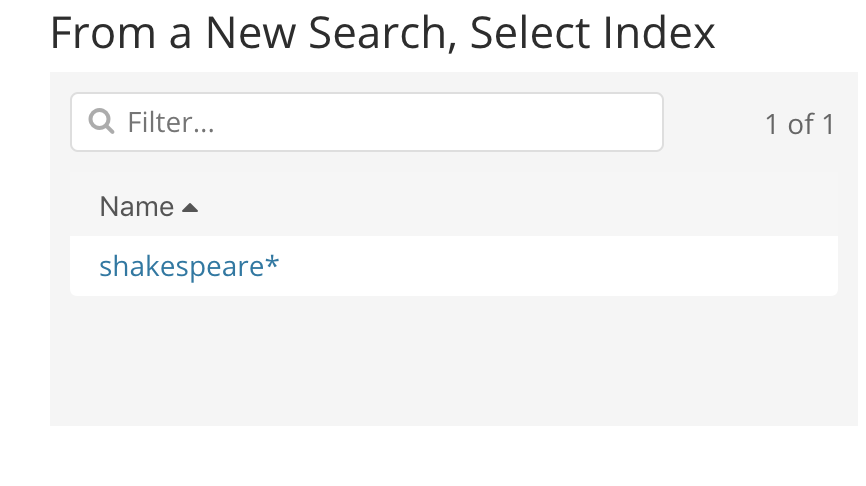866x486 pixels.
Task: Click the gray space between filter box and counter
Action: pyautogui.click(x=714, y=122)
